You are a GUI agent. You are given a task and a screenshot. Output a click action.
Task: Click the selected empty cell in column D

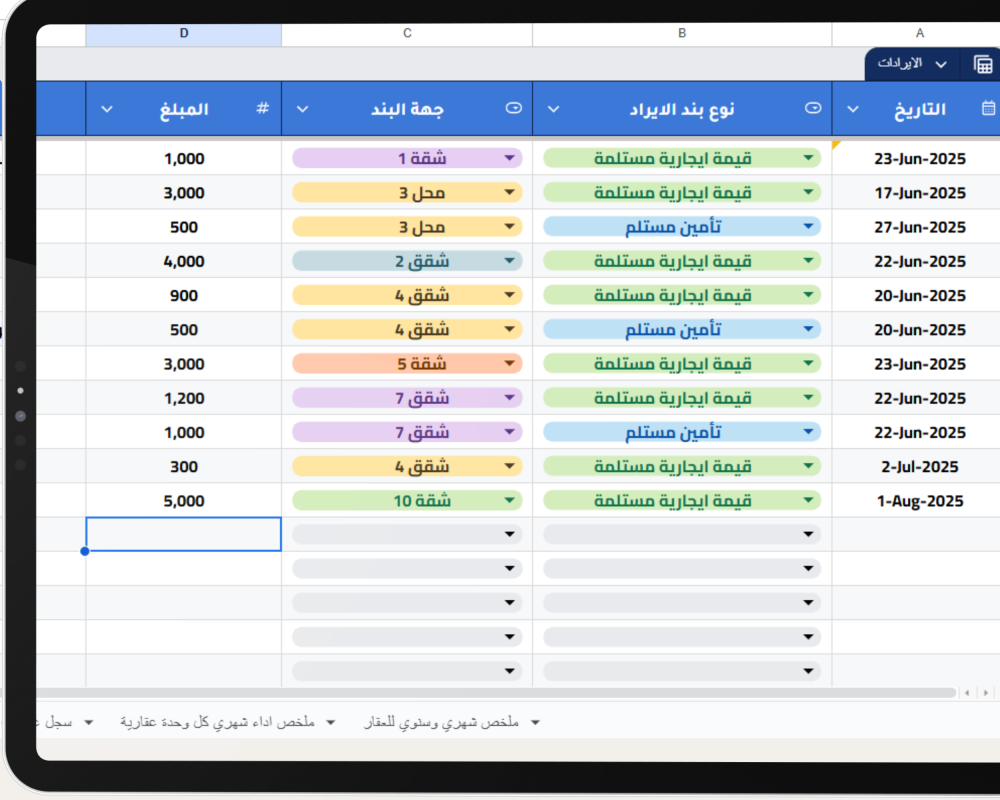pyautogui.click(x=184, y=534)
